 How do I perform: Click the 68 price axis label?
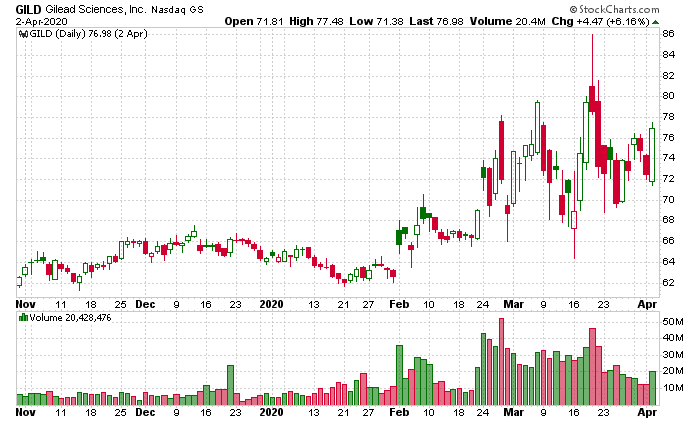[x=668, y=220]
